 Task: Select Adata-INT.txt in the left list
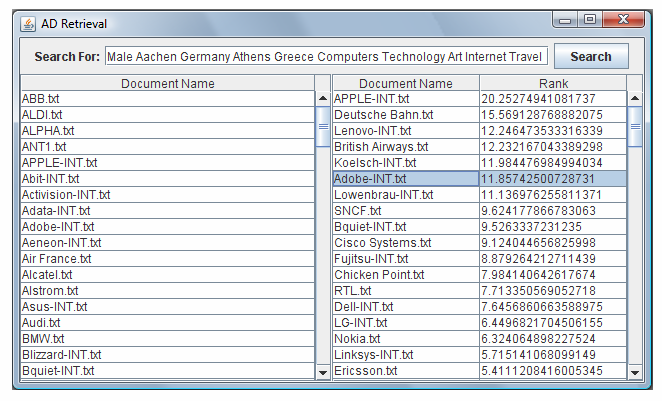(168, 211)
